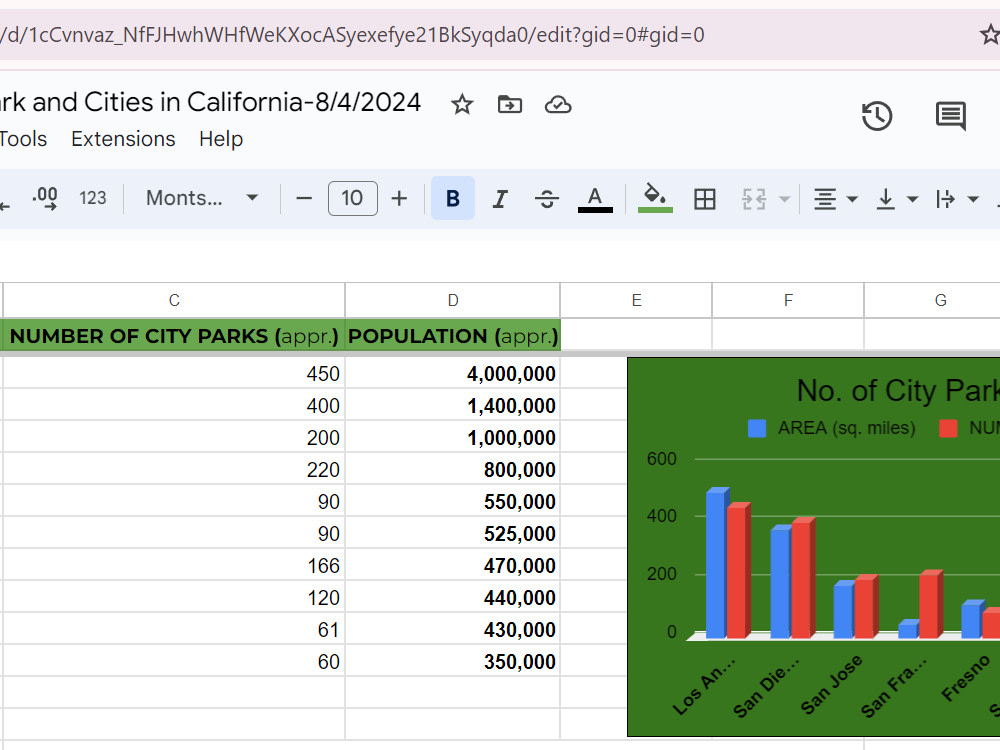Select the cell containing 60
This screenshot has height=750, width=1000.
click(x=174, y=661)
